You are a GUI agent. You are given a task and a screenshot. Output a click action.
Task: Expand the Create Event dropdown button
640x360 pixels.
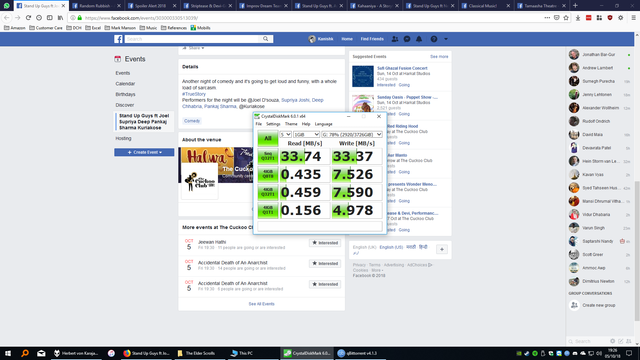[144, 152]
